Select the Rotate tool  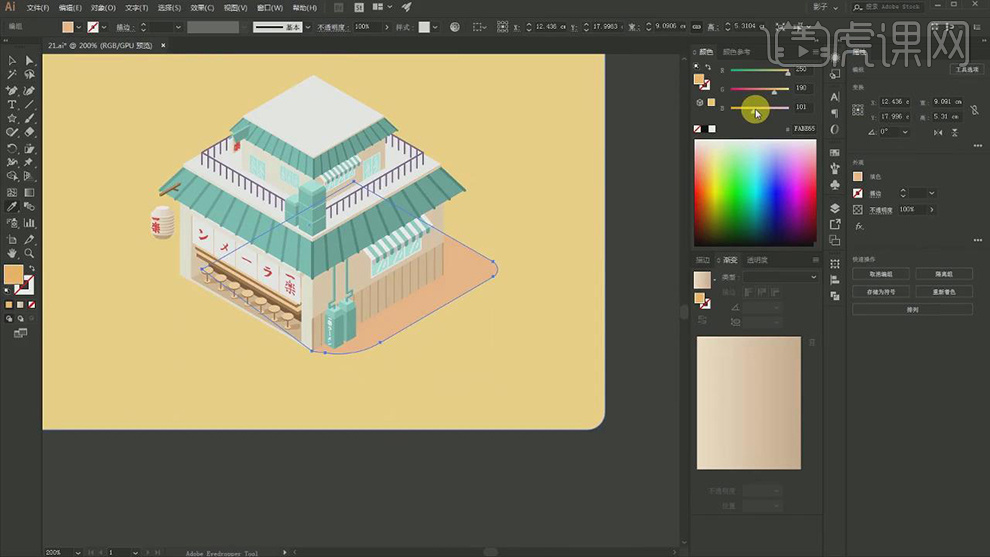tap(12, 148)
